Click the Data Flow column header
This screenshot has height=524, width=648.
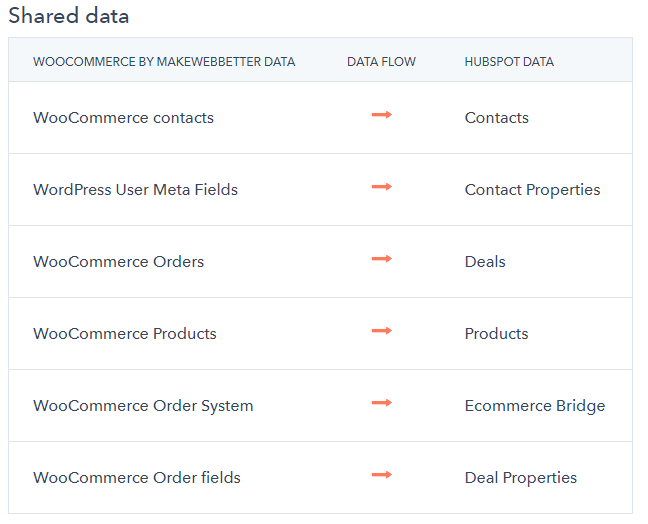click(x=381, y=62)
